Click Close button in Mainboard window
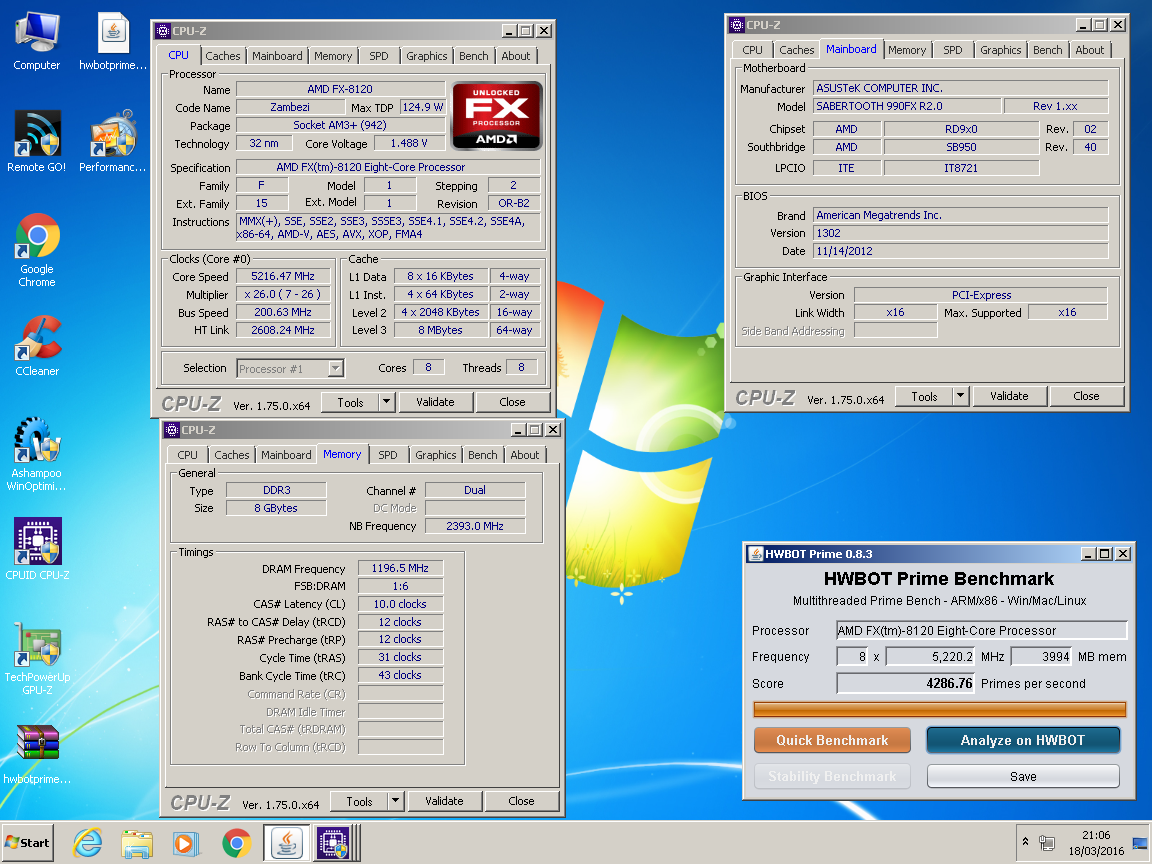Image resolution: width=1152 pixels, height=864 pixels. tap(1086, 397)
